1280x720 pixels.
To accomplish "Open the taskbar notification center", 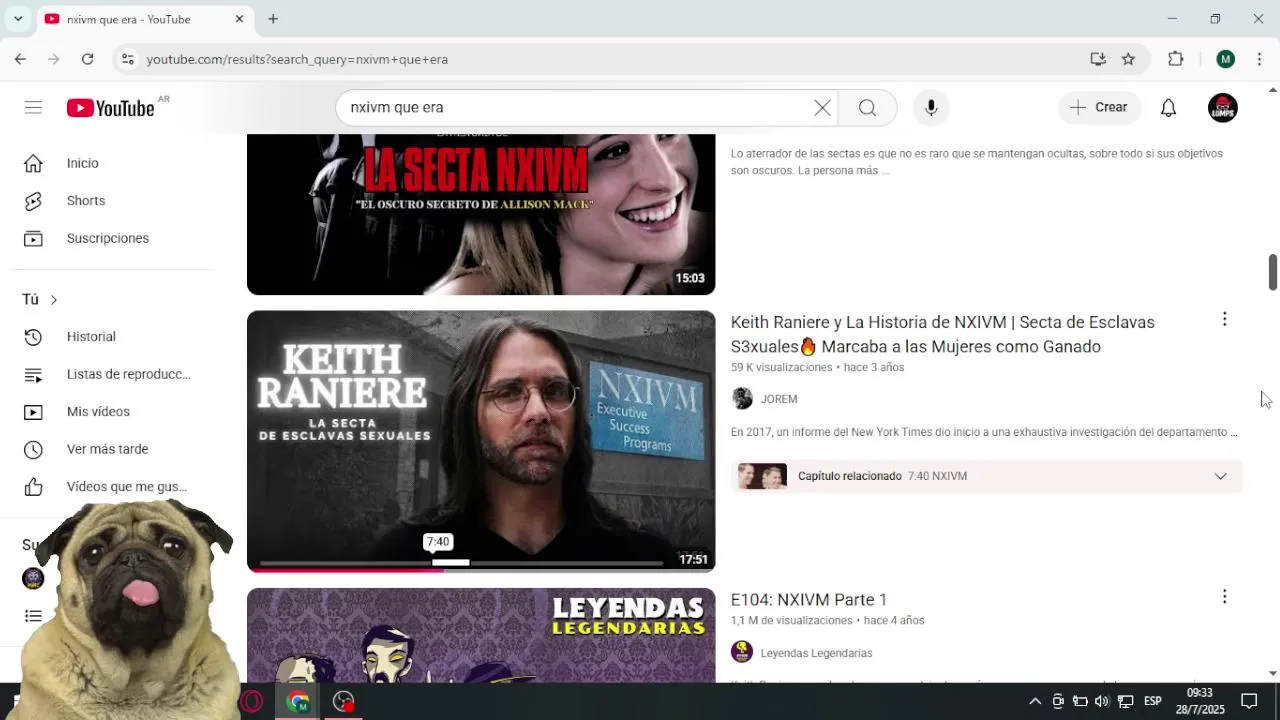I will (x=1249, y=701).
